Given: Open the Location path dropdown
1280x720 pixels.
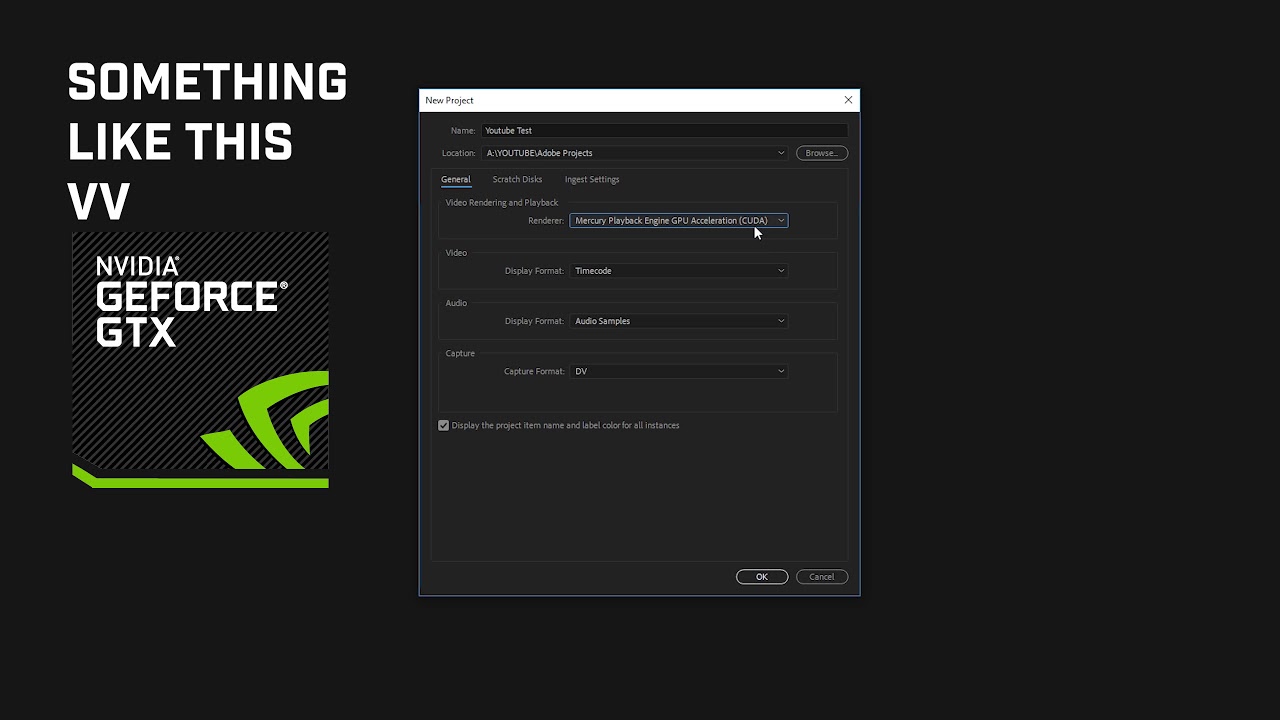Looking at the screenshot, I should coord(635,153).
